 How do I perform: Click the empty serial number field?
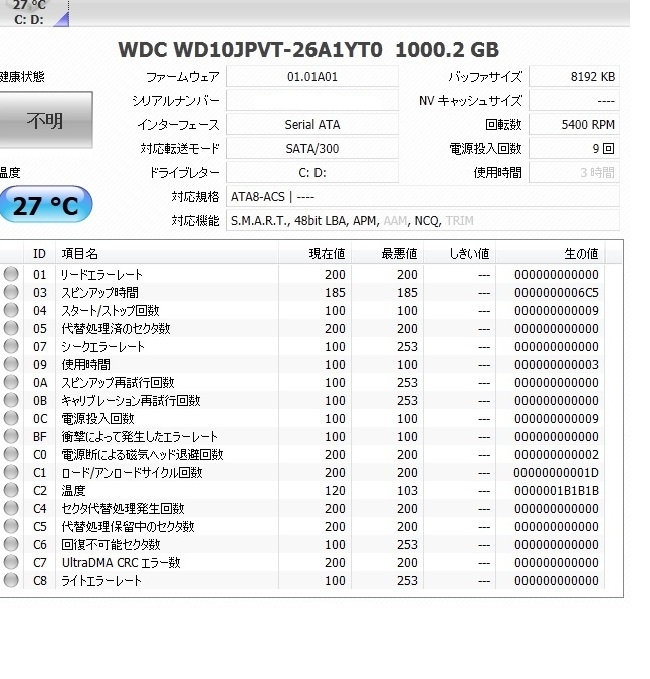[312, 101]
